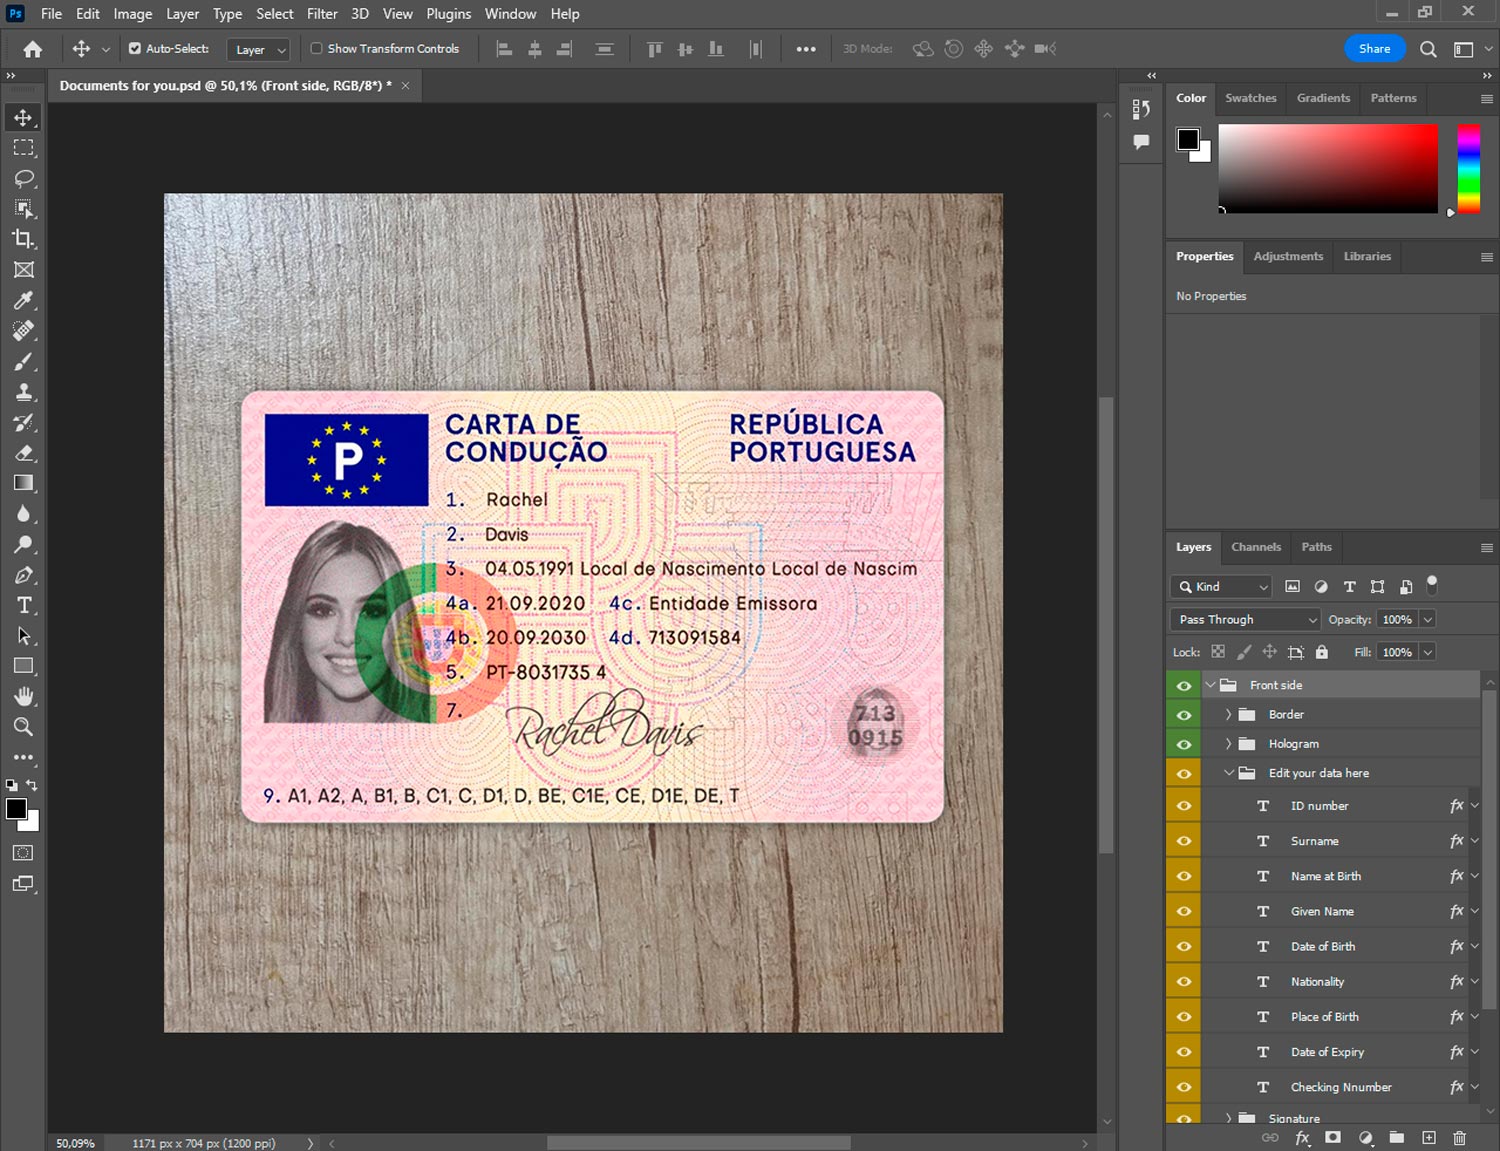The height and width of the screenshot is (1151, 1500).
Task: Enable the Auto-Select checkbox
Action: pos(135,48)
